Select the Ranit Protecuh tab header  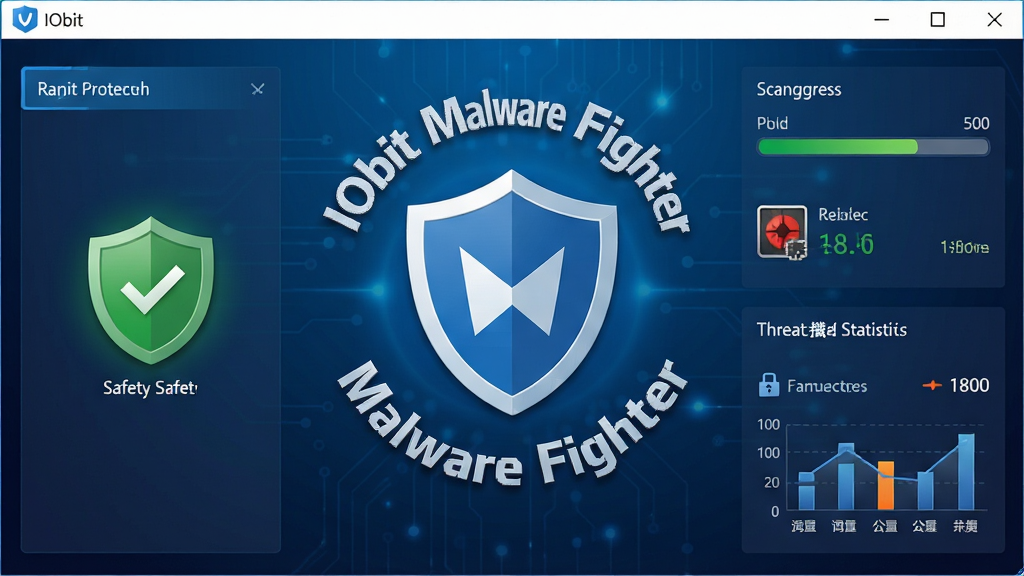point(152,88)
